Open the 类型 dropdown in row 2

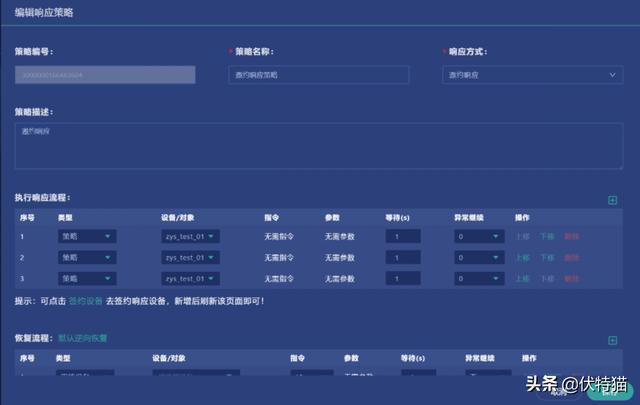tap(87, 258)
